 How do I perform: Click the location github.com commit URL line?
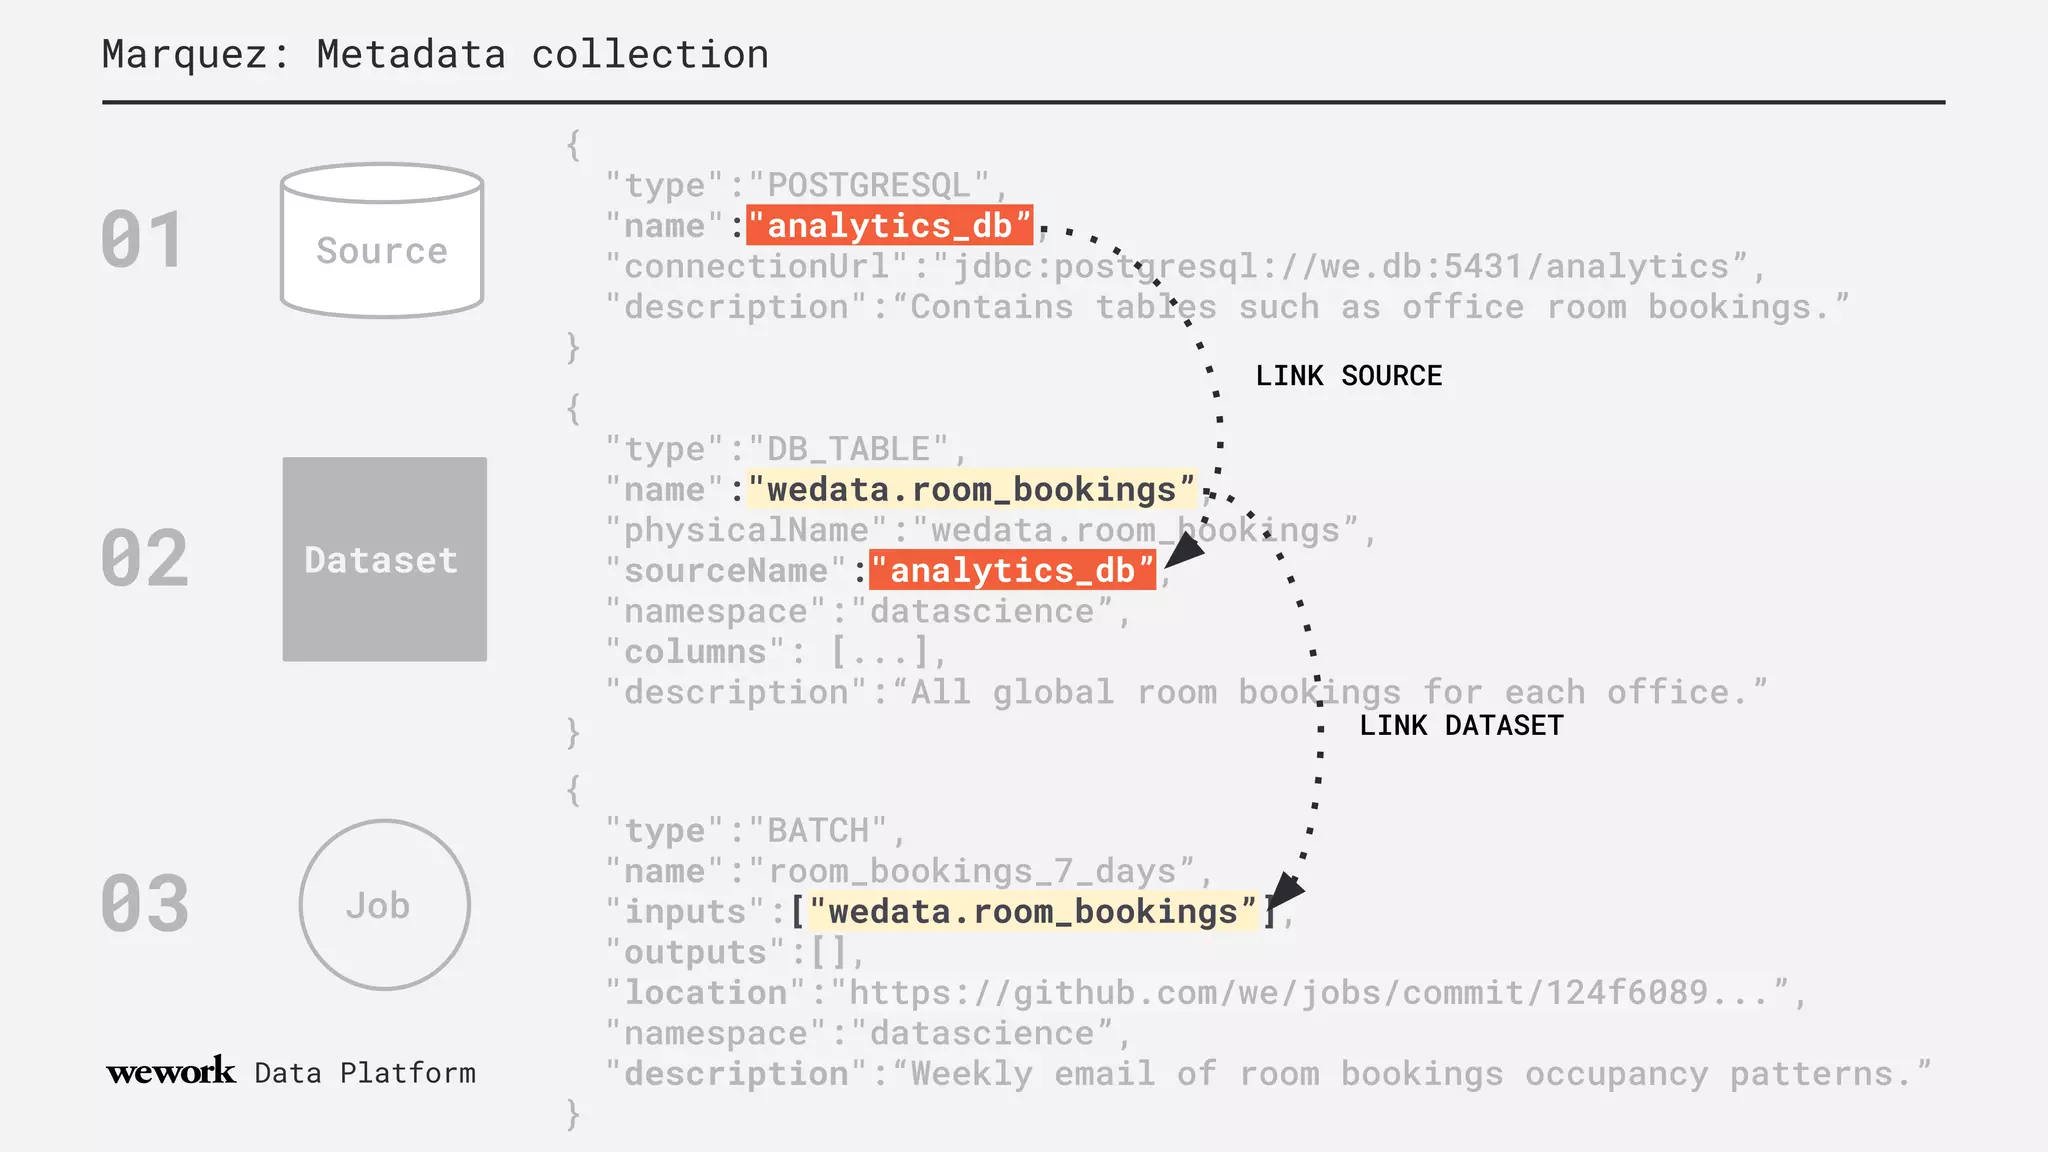(x=1206, y=992)
